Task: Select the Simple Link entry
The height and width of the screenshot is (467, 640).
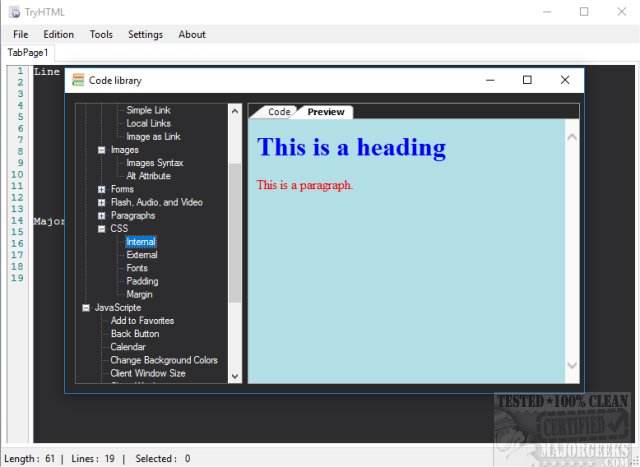Action: [148, 110]
